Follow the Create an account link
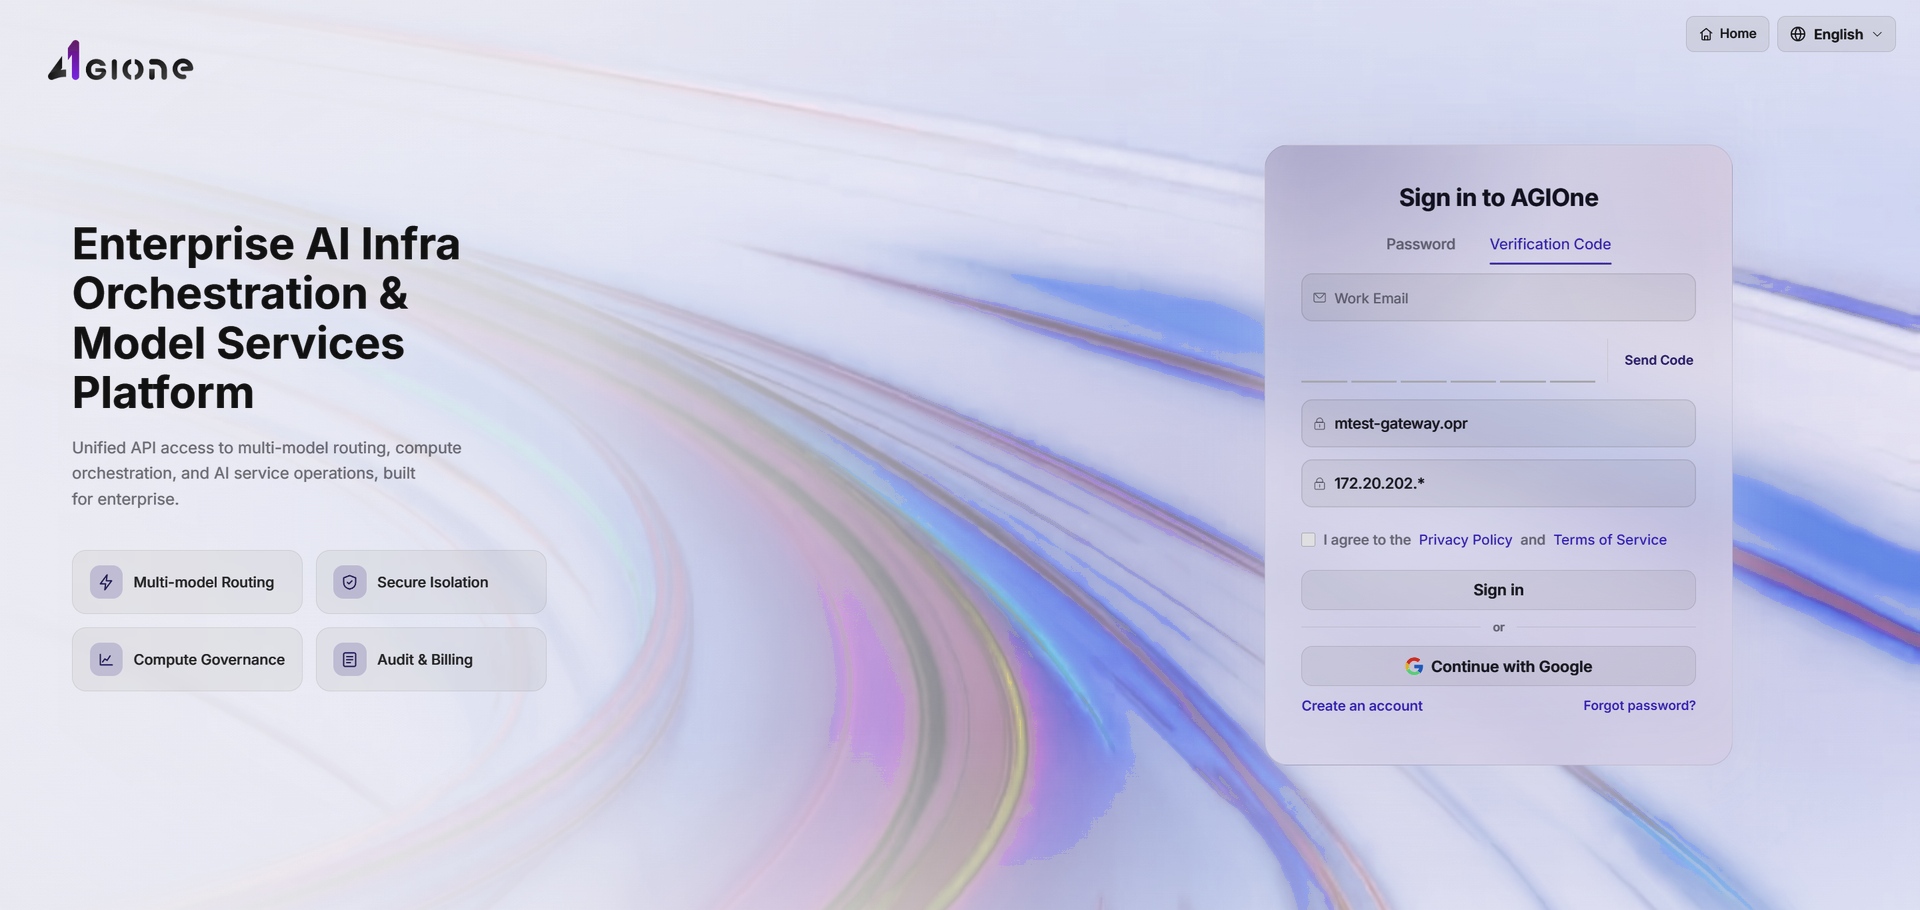Viewport: 1920px width, 910px height. coord(1362,706)
